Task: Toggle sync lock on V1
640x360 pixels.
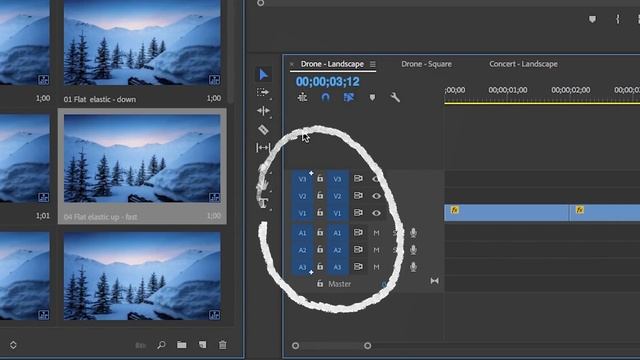Action: [358, 213]
